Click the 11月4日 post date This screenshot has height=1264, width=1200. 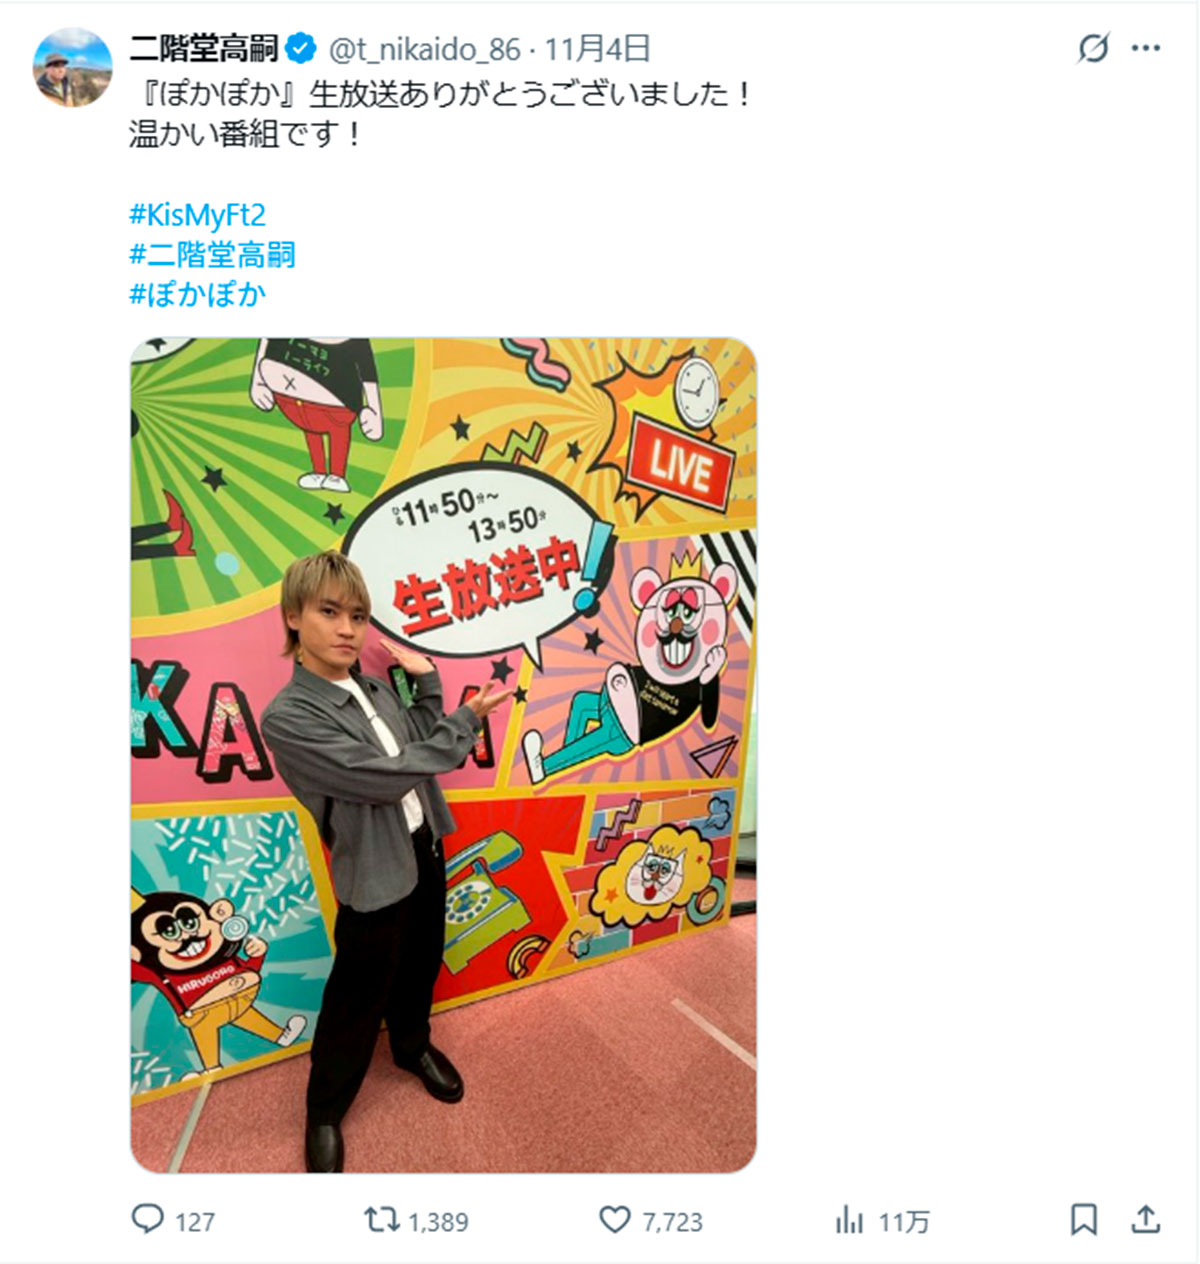(x=598, y=48)
